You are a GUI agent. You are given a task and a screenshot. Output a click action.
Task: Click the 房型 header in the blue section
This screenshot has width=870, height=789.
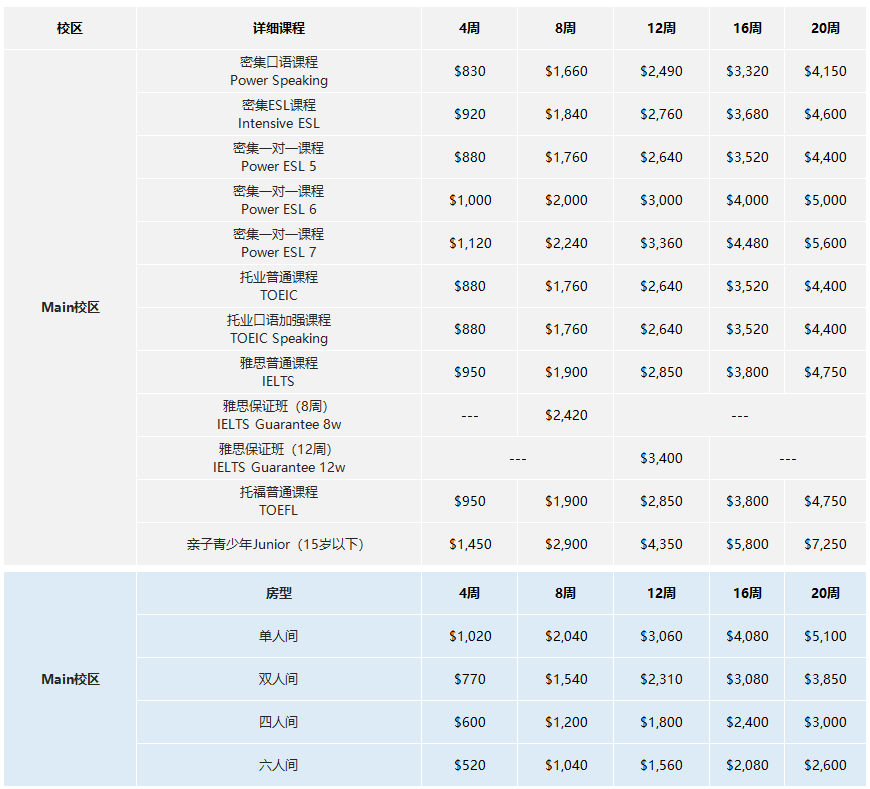(x=279, y=593)
